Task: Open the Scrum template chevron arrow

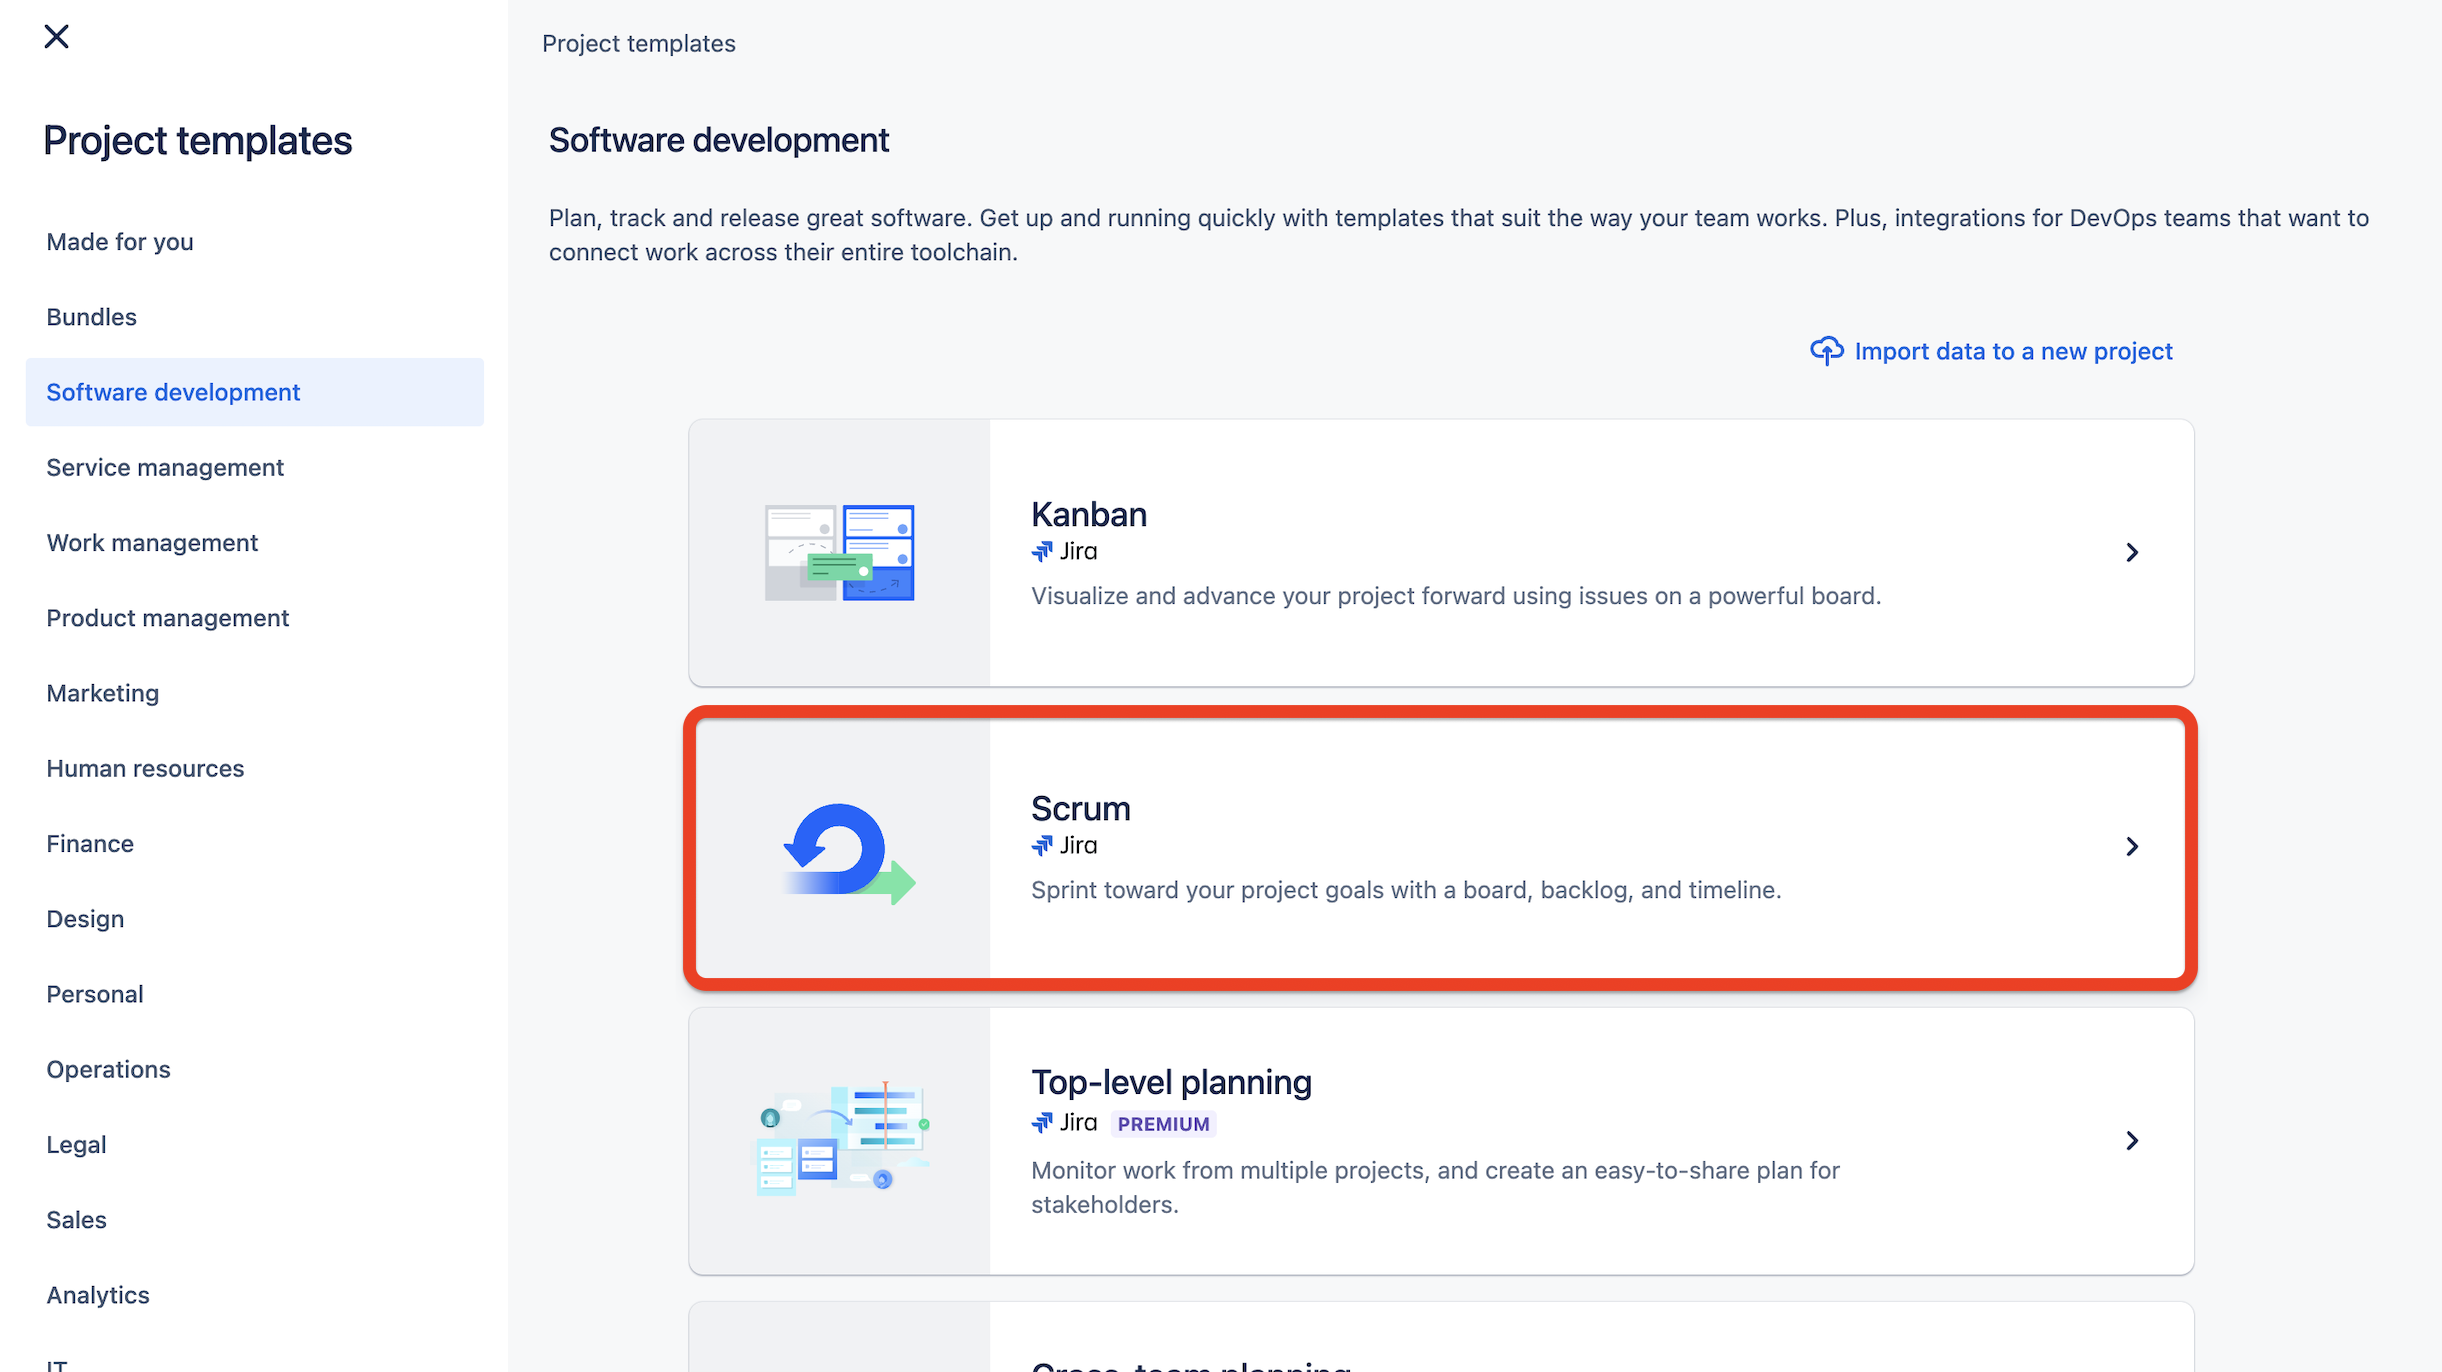Action: (x=2131, y=847)
